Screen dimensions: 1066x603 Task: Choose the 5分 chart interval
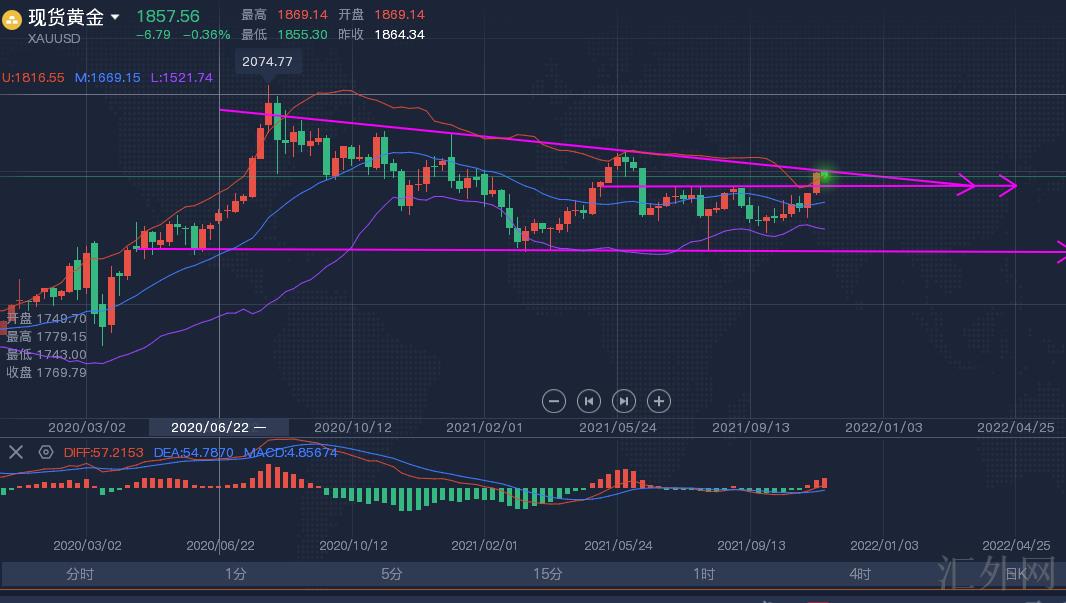391,574
